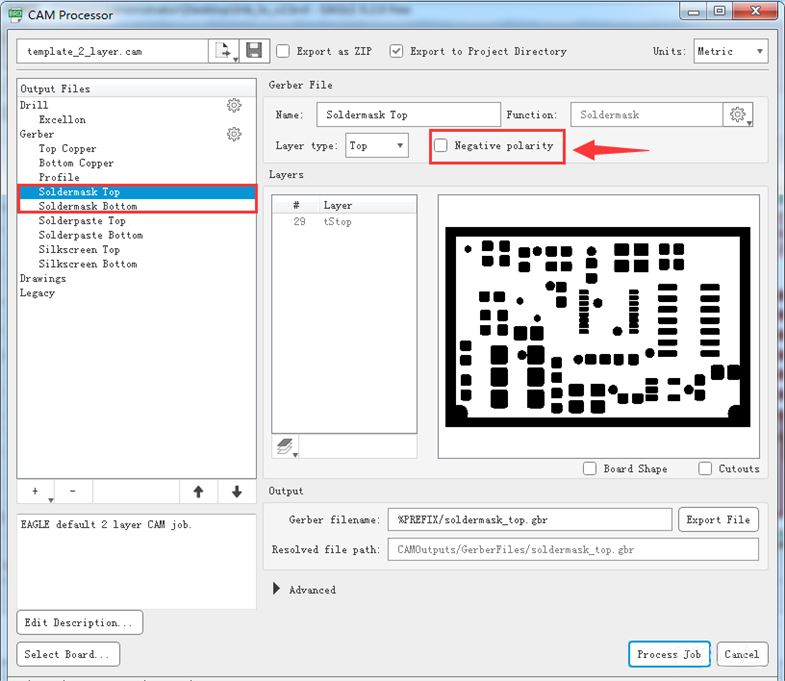This screenshot has height=681, width=785.
Task: Click the plus button to add output
Action: 36,491
